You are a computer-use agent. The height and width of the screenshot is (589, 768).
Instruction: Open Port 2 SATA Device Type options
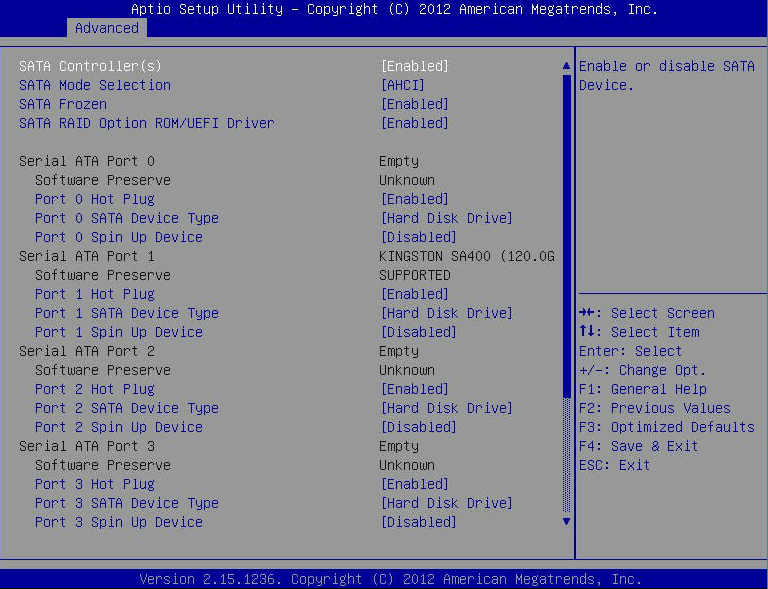[446, 408]
